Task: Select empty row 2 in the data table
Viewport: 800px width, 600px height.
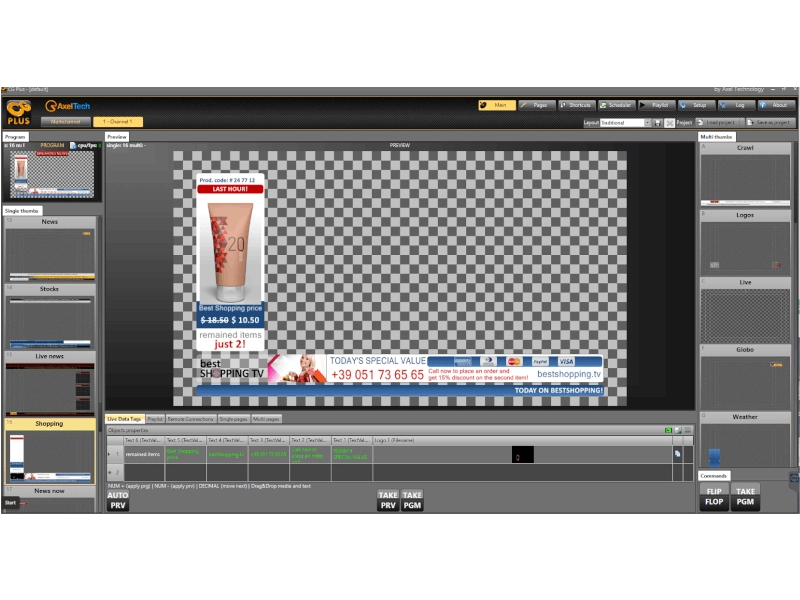Action: pos(399,472)
